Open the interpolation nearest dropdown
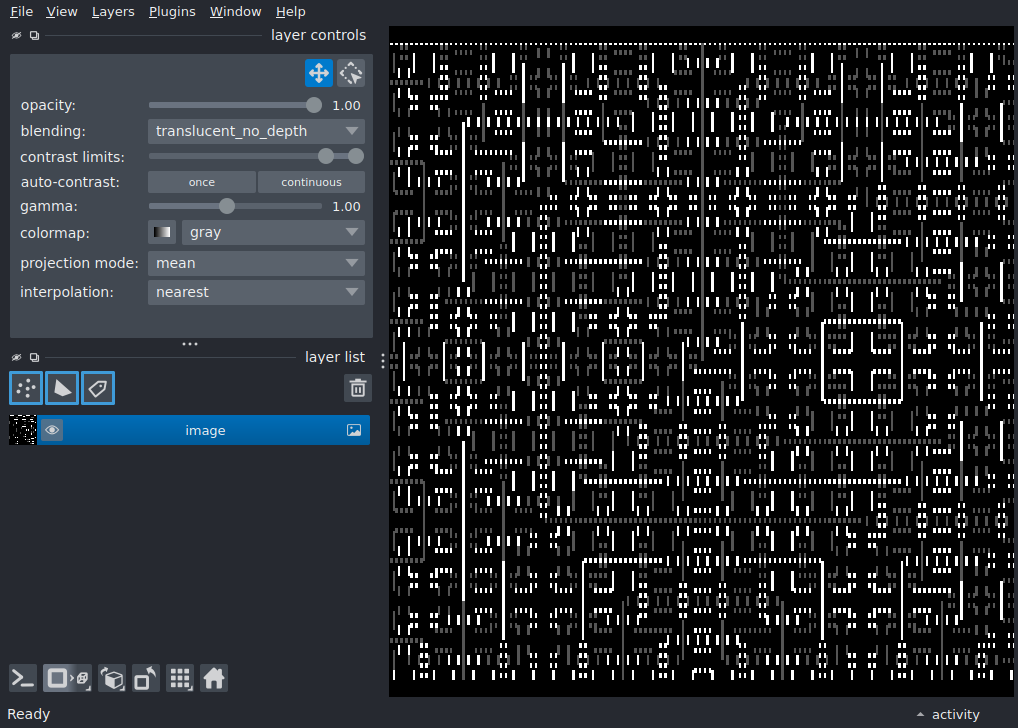Image resolution: width=1018 pixels, height=728 pixels. [x=256, y=292]
